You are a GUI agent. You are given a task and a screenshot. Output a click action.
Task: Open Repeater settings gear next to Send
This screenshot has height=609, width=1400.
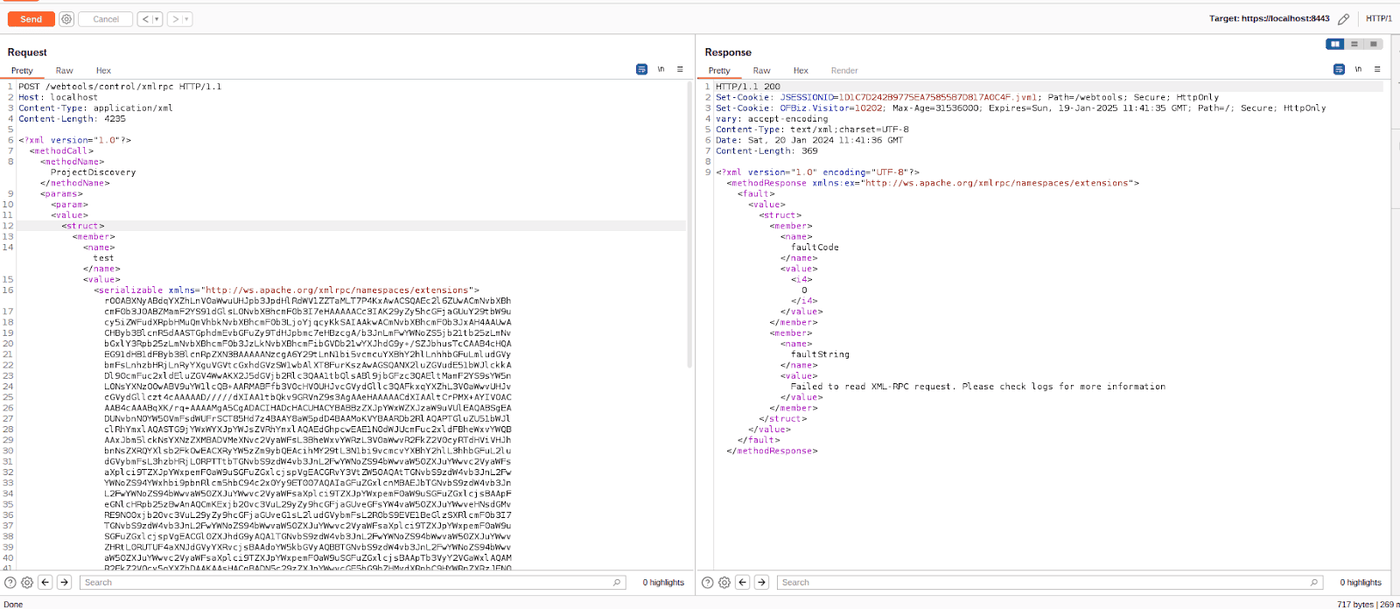tap(66, 19)
